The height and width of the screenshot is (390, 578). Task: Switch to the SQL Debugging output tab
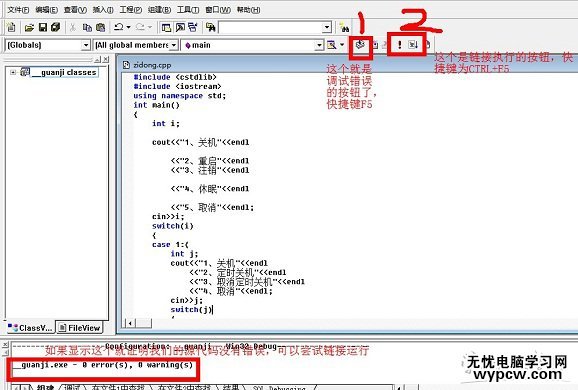pos(279,388)
